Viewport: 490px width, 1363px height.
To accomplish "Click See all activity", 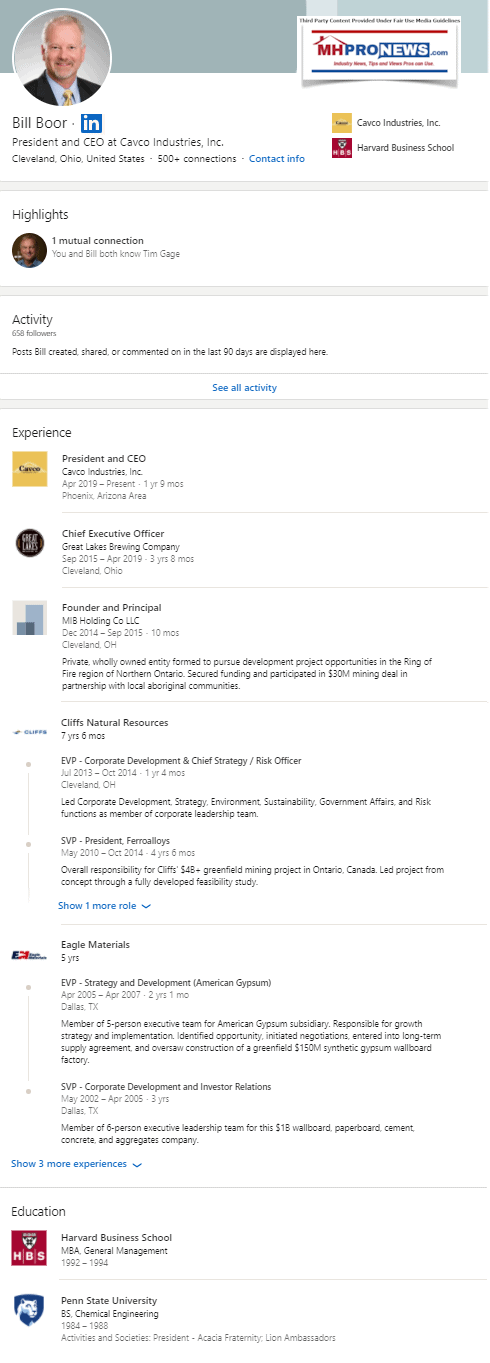I will (245, 388).
